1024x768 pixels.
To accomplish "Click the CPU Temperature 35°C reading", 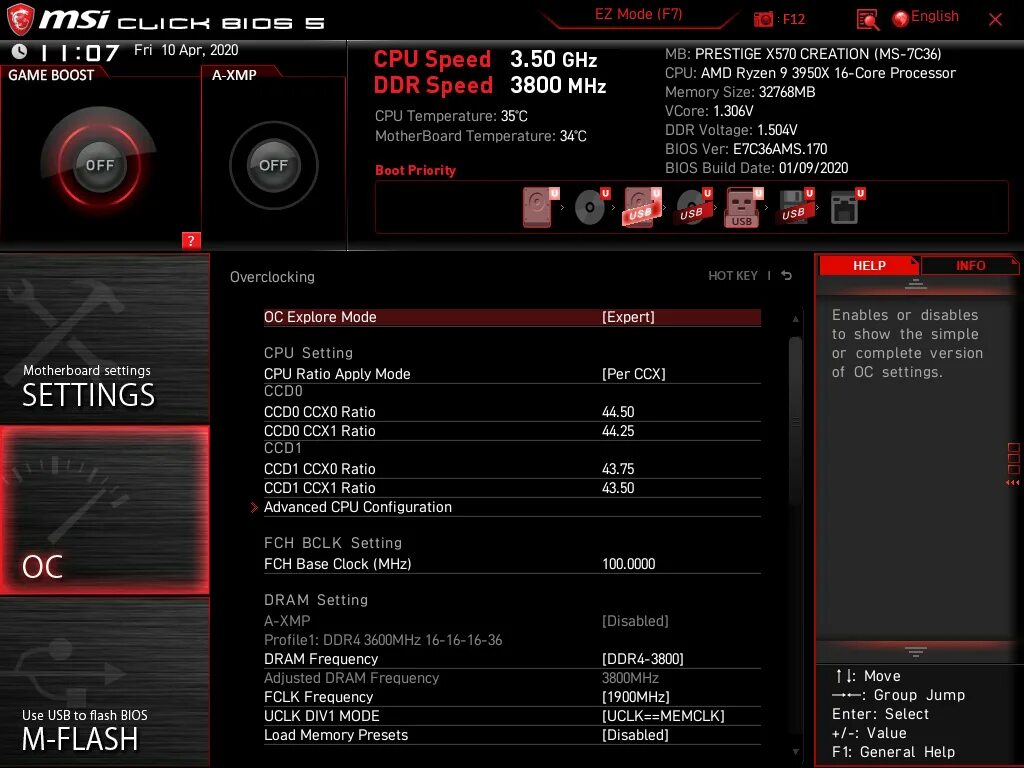I will 451,116.
